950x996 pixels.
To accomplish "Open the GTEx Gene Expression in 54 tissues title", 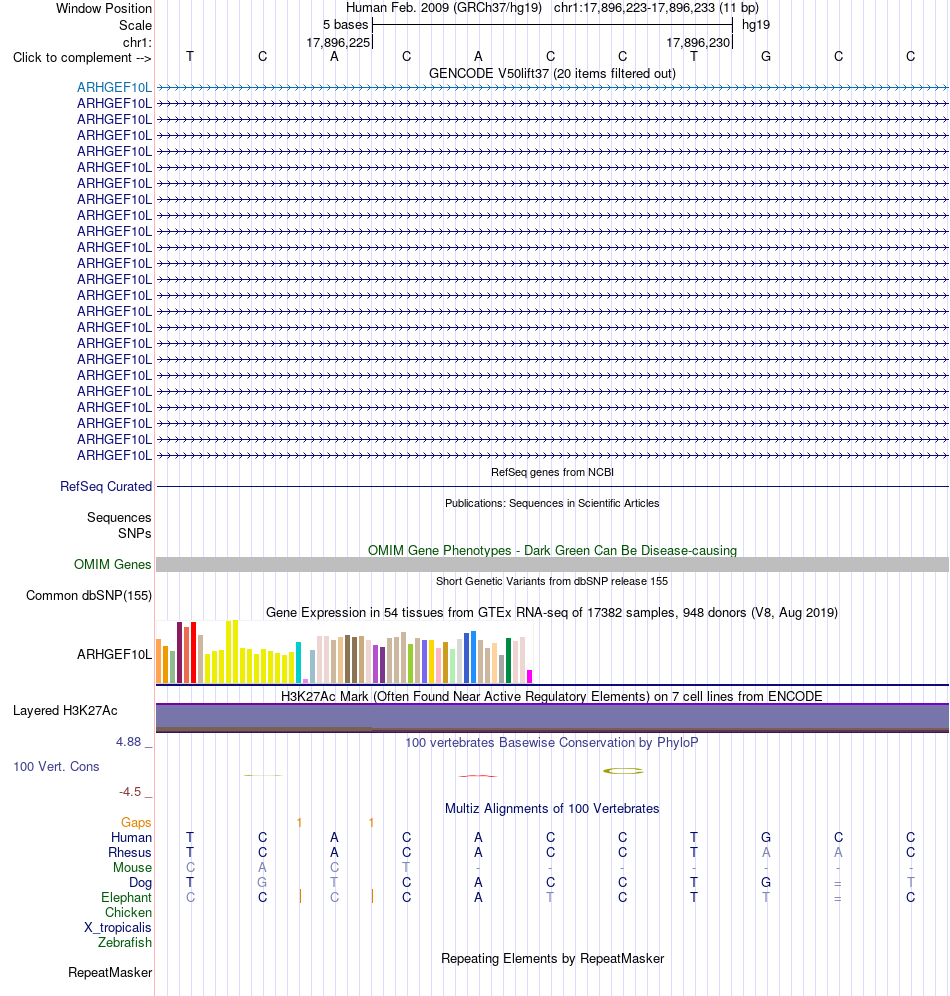I will coord(552,613).
